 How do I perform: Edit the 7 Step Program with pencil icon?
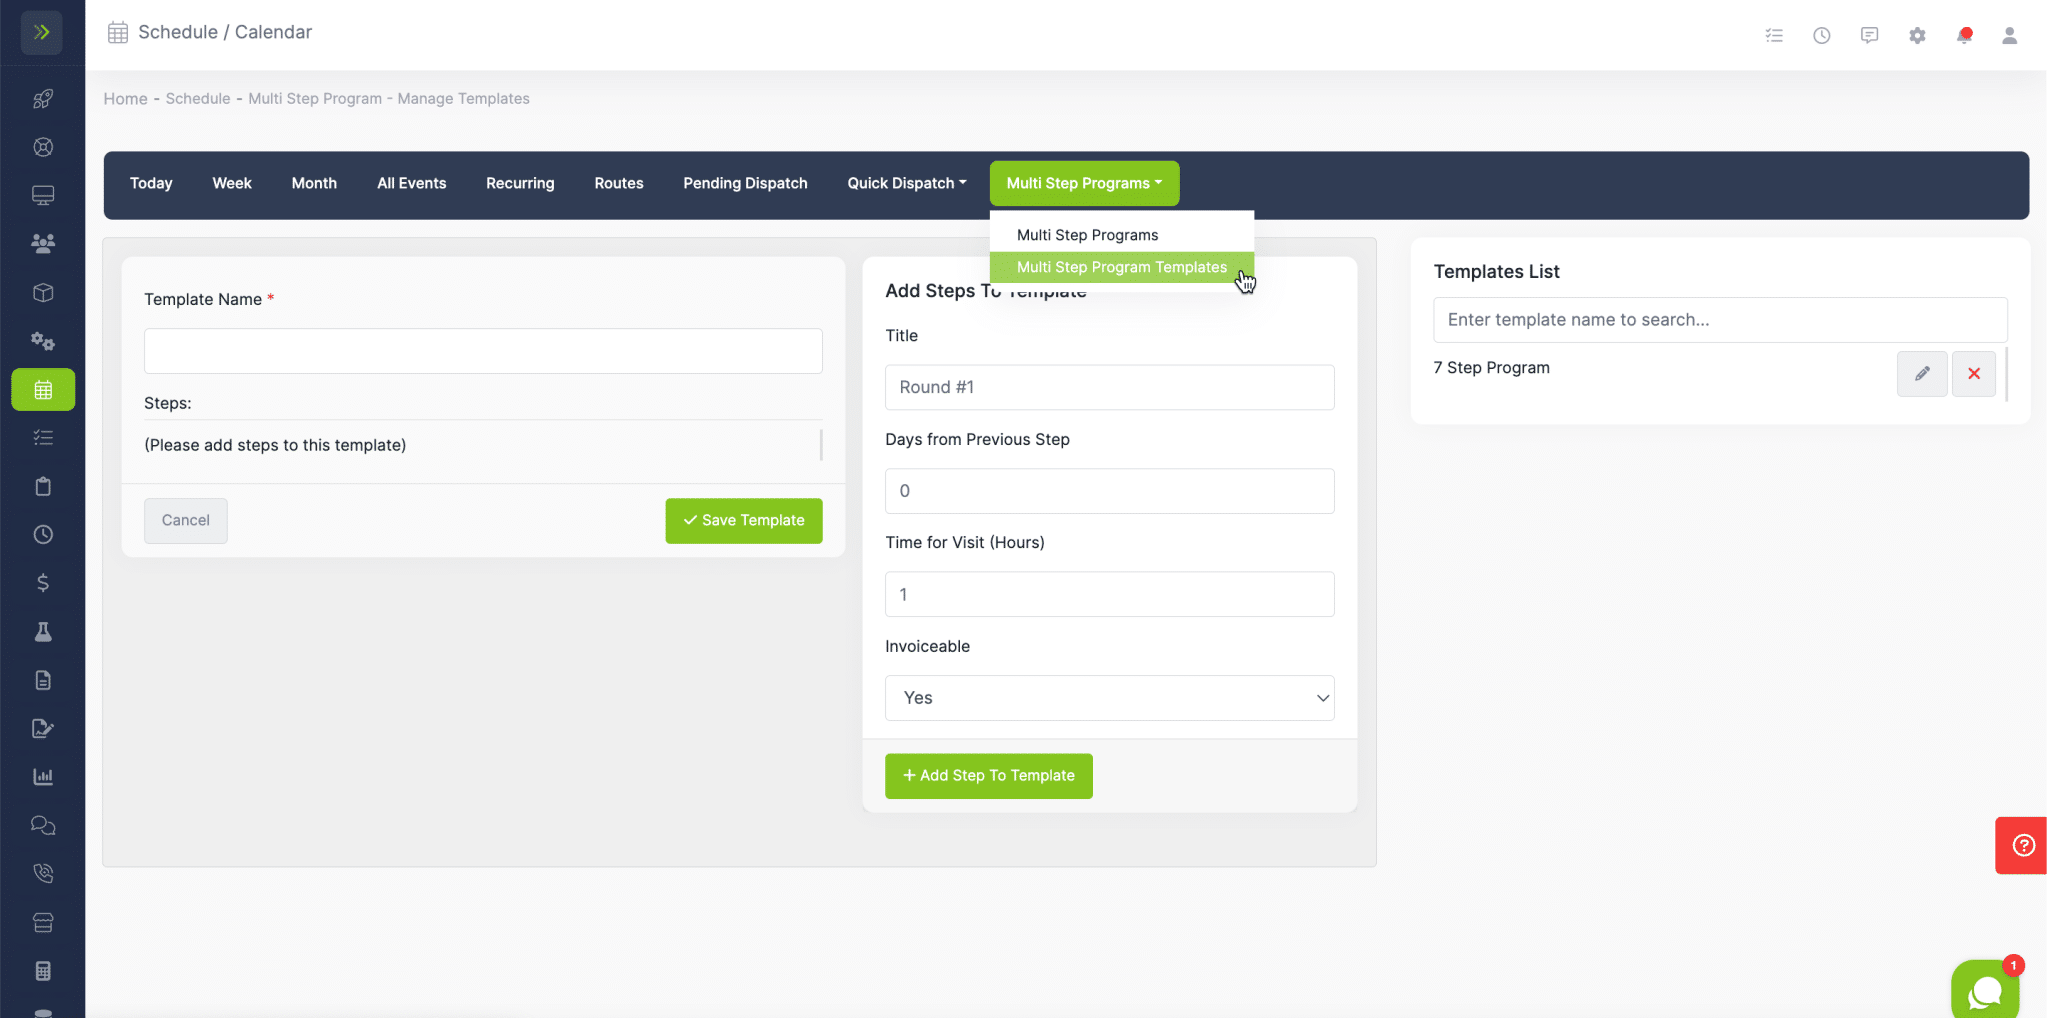[x=1921, y=373]
